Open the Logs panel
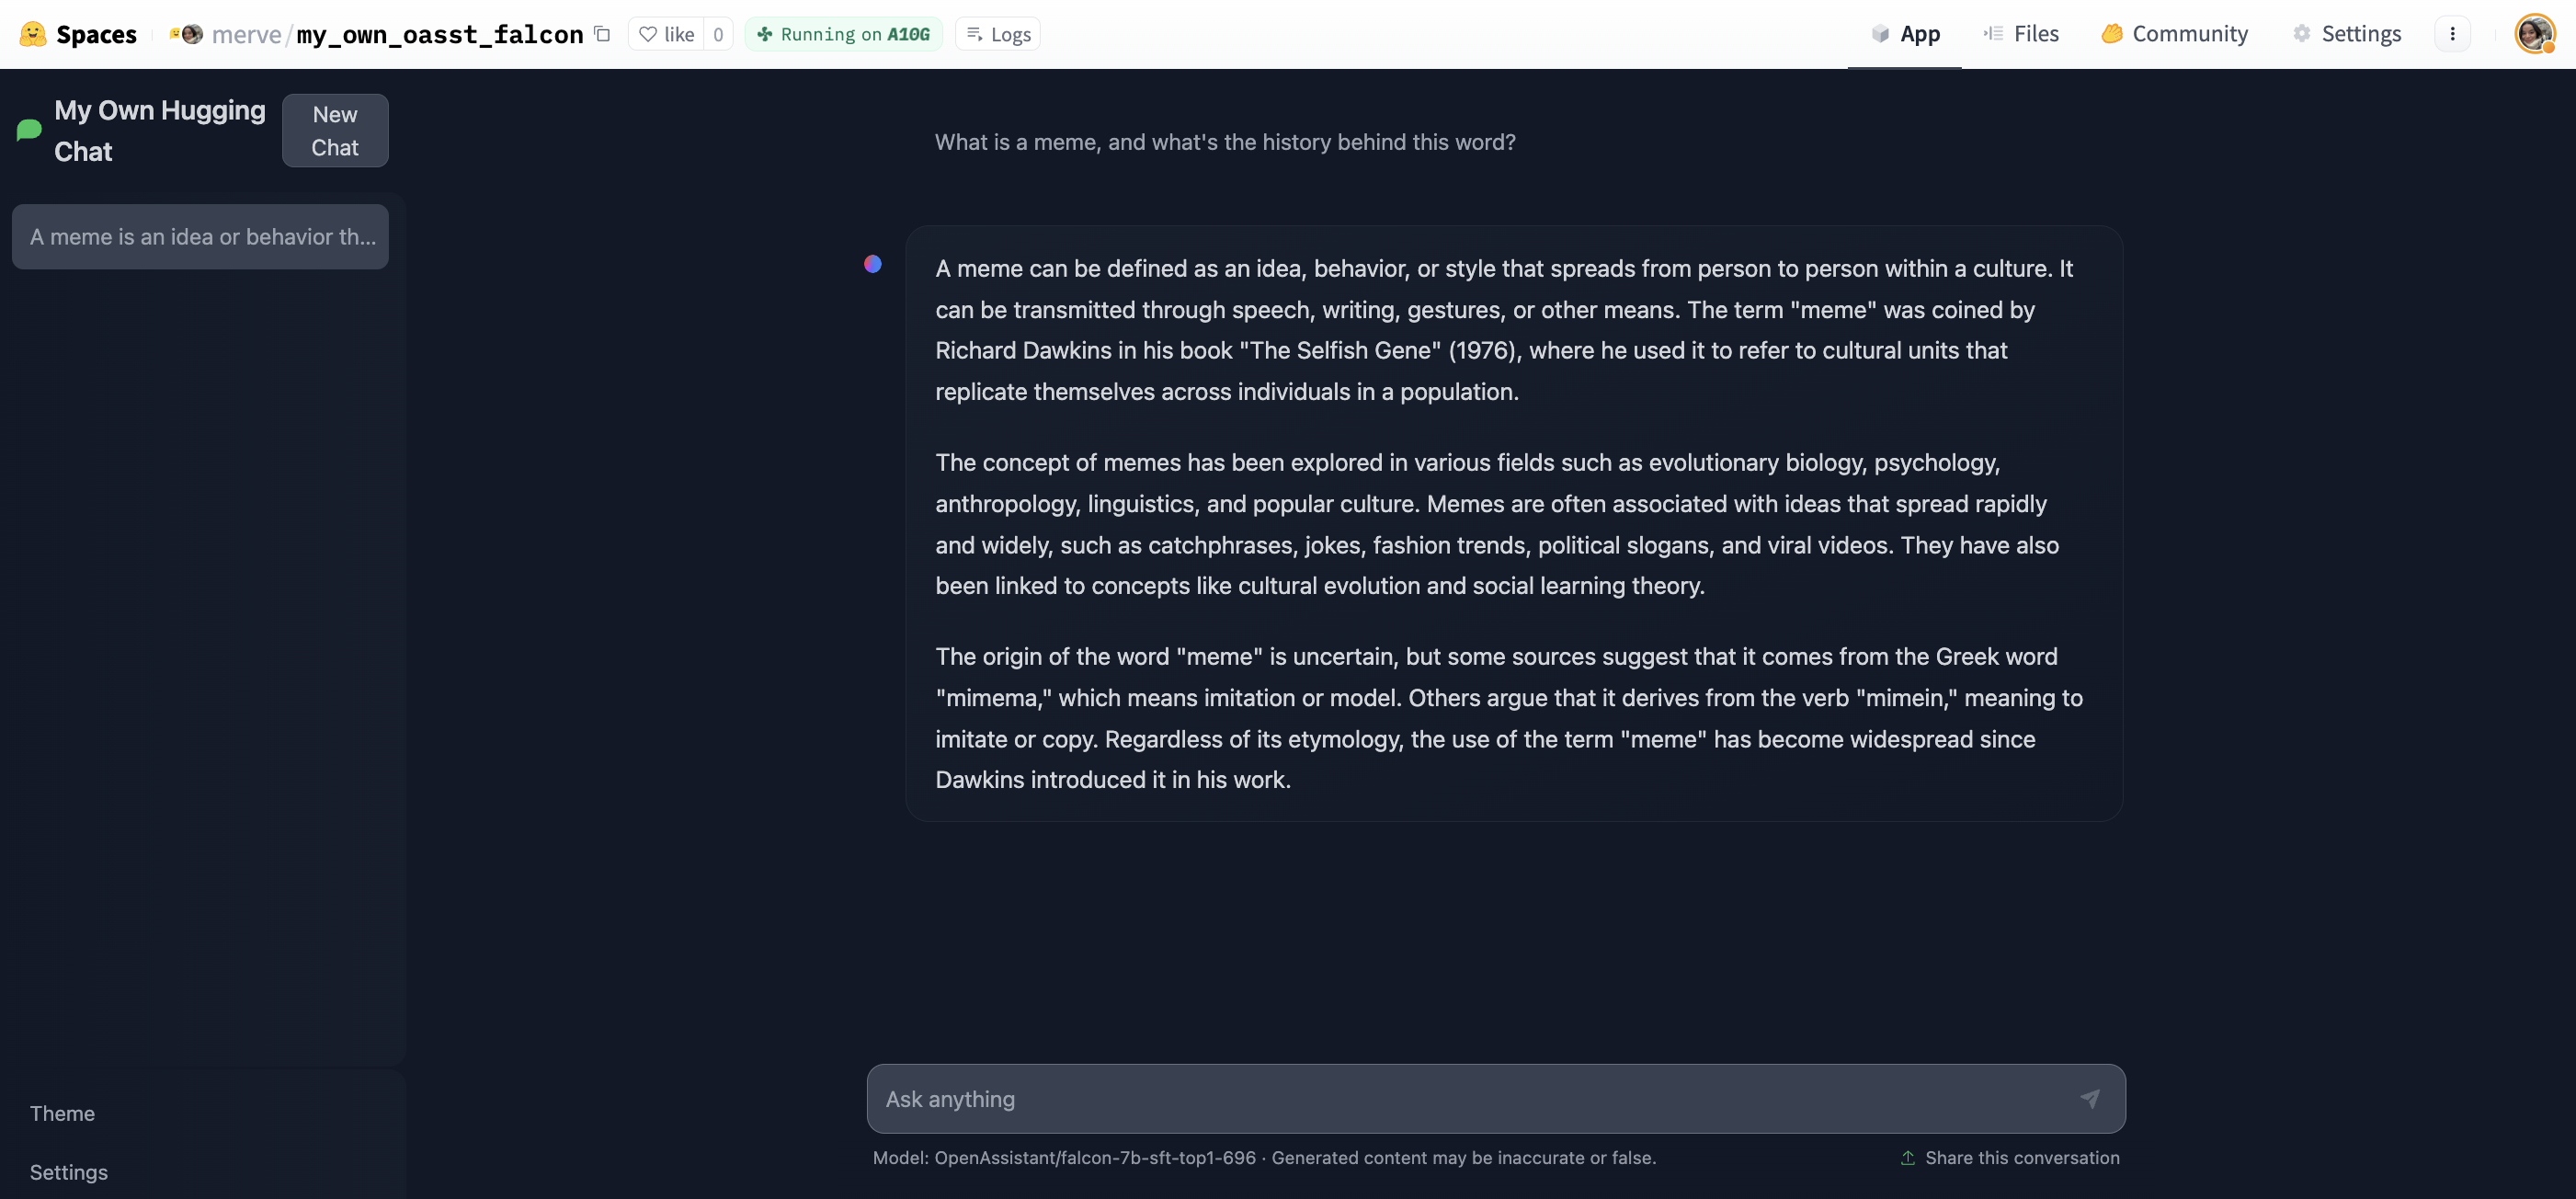2576x1199 pixels. (998, 34)
